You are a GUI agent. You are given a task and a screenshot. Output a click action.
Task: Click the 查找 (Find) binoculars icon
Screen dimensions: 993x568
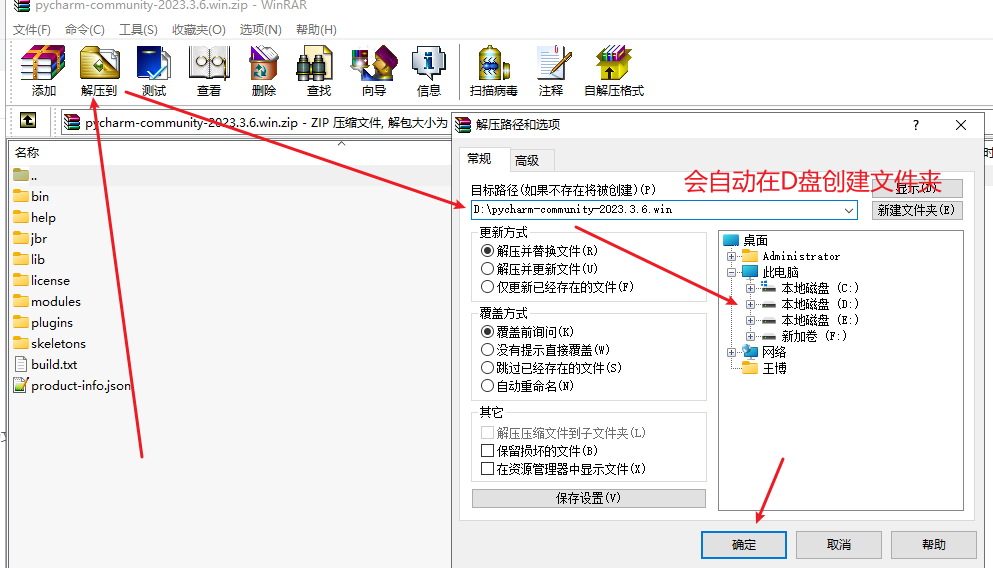315,63
